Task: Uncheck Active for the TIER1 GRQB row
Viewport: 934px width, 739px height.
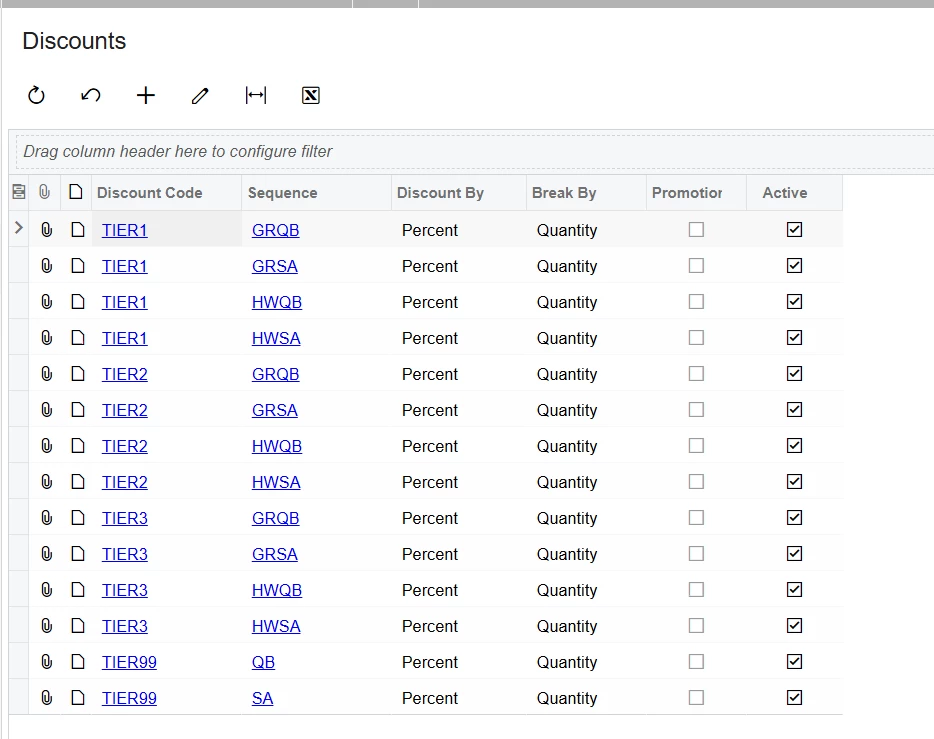Action: [794, 230]
